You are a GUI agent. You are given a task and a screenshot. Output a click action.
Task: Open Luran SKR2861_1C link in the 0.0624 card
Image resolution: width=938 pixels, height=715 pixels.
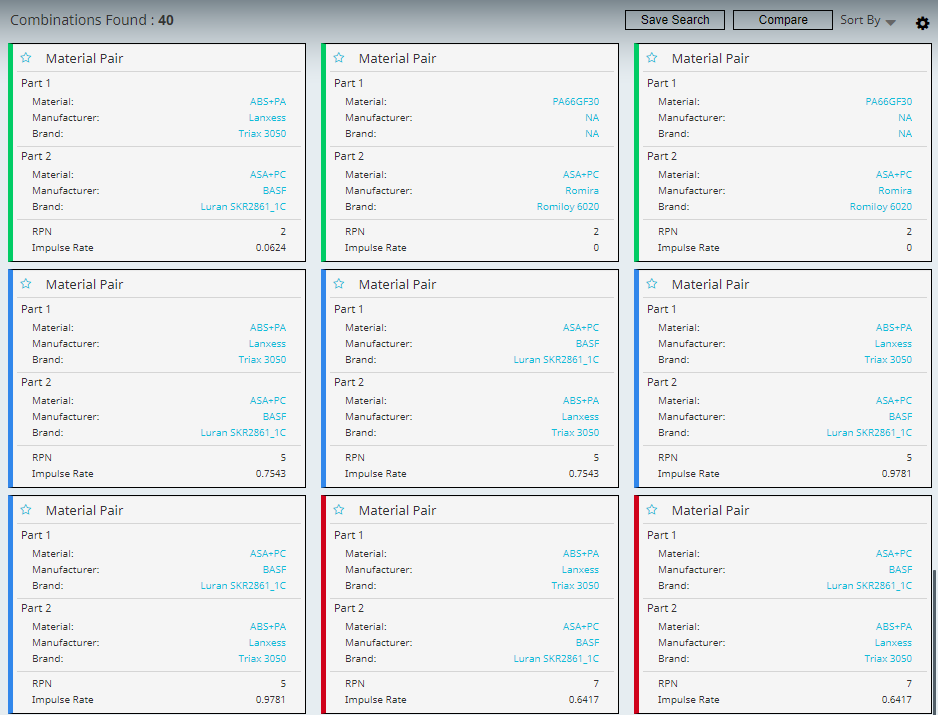[x=243, y=207]
